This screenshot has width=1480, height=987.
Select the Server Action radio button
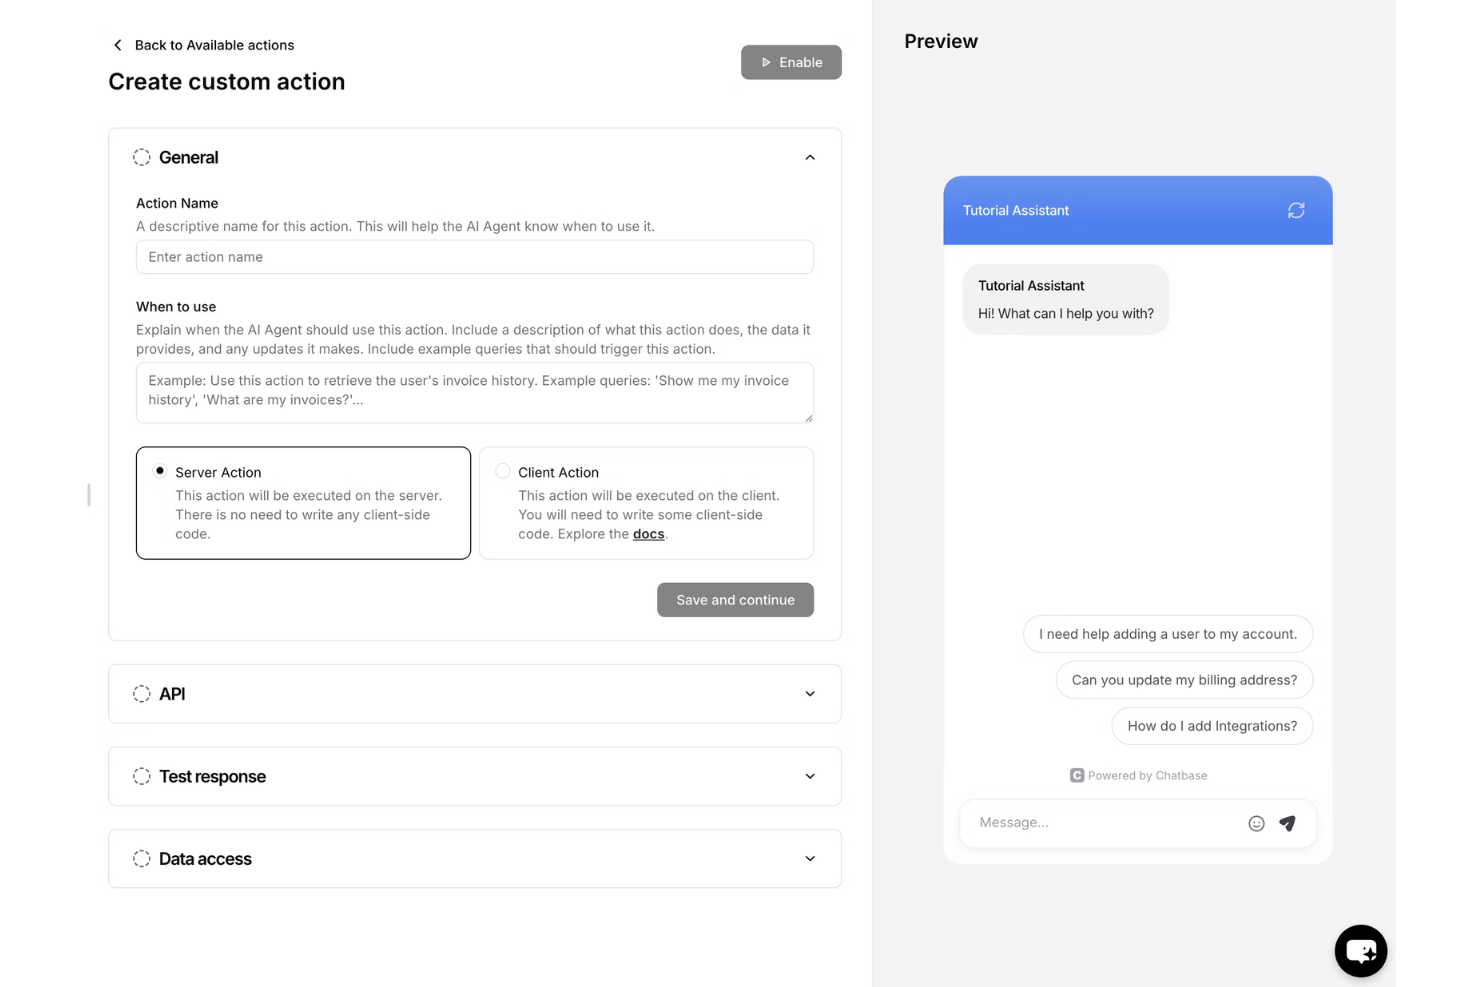pyautogui.click(x=160, y=470)
